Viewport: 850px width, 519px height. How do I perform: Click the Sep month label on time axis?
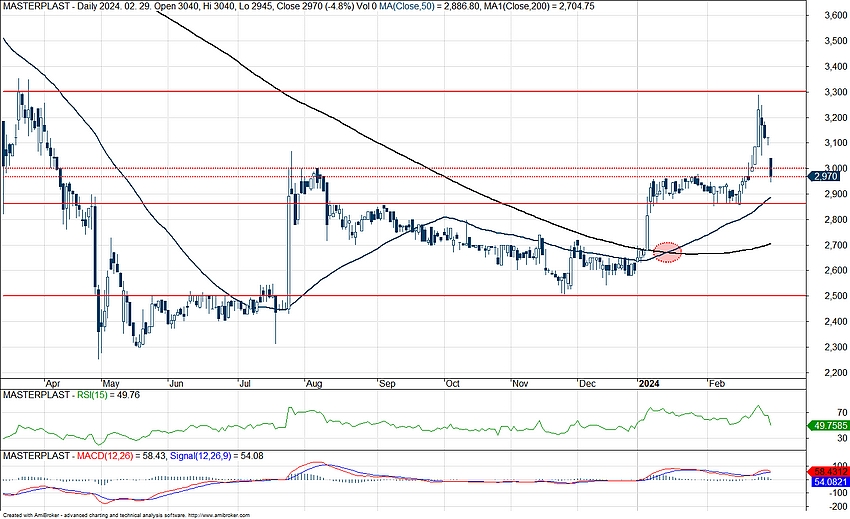387,384
